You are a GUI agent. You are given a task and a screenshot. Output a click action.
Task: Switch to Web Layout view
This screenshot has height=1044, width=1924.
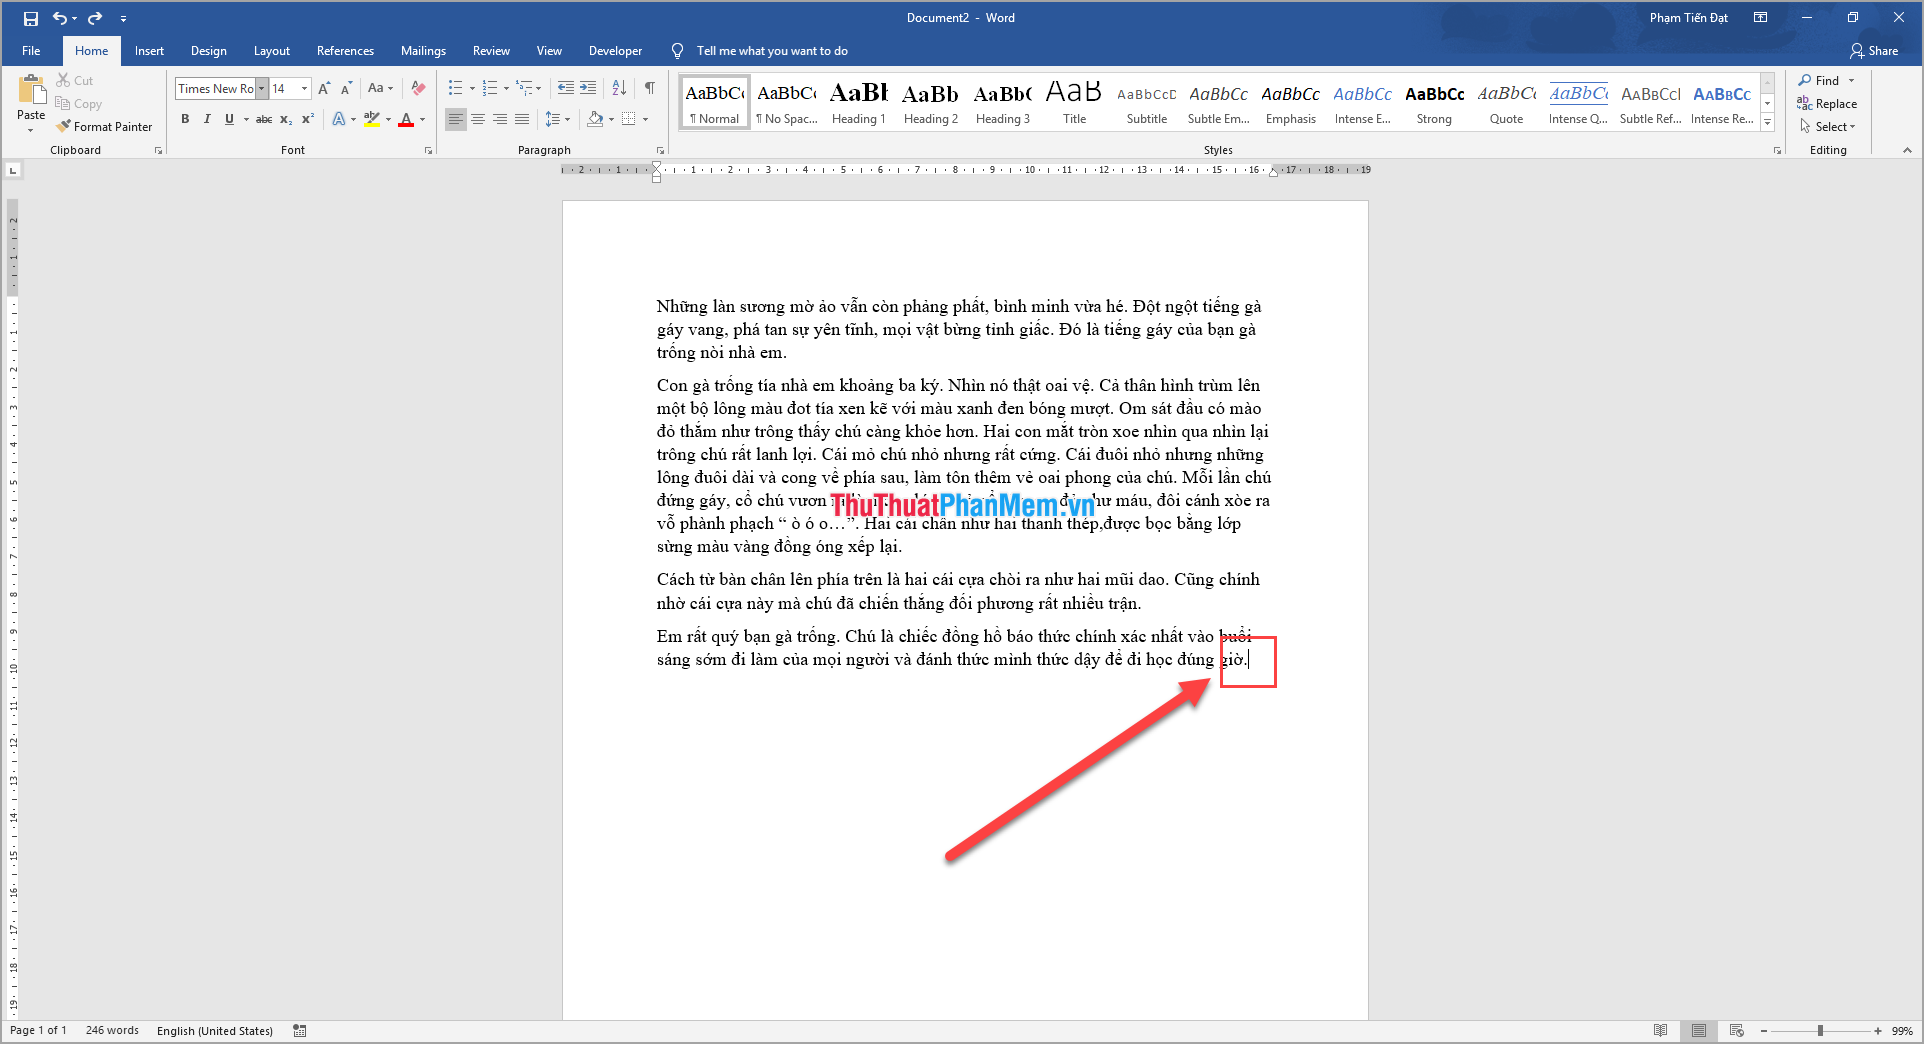coord(1737,1030)
